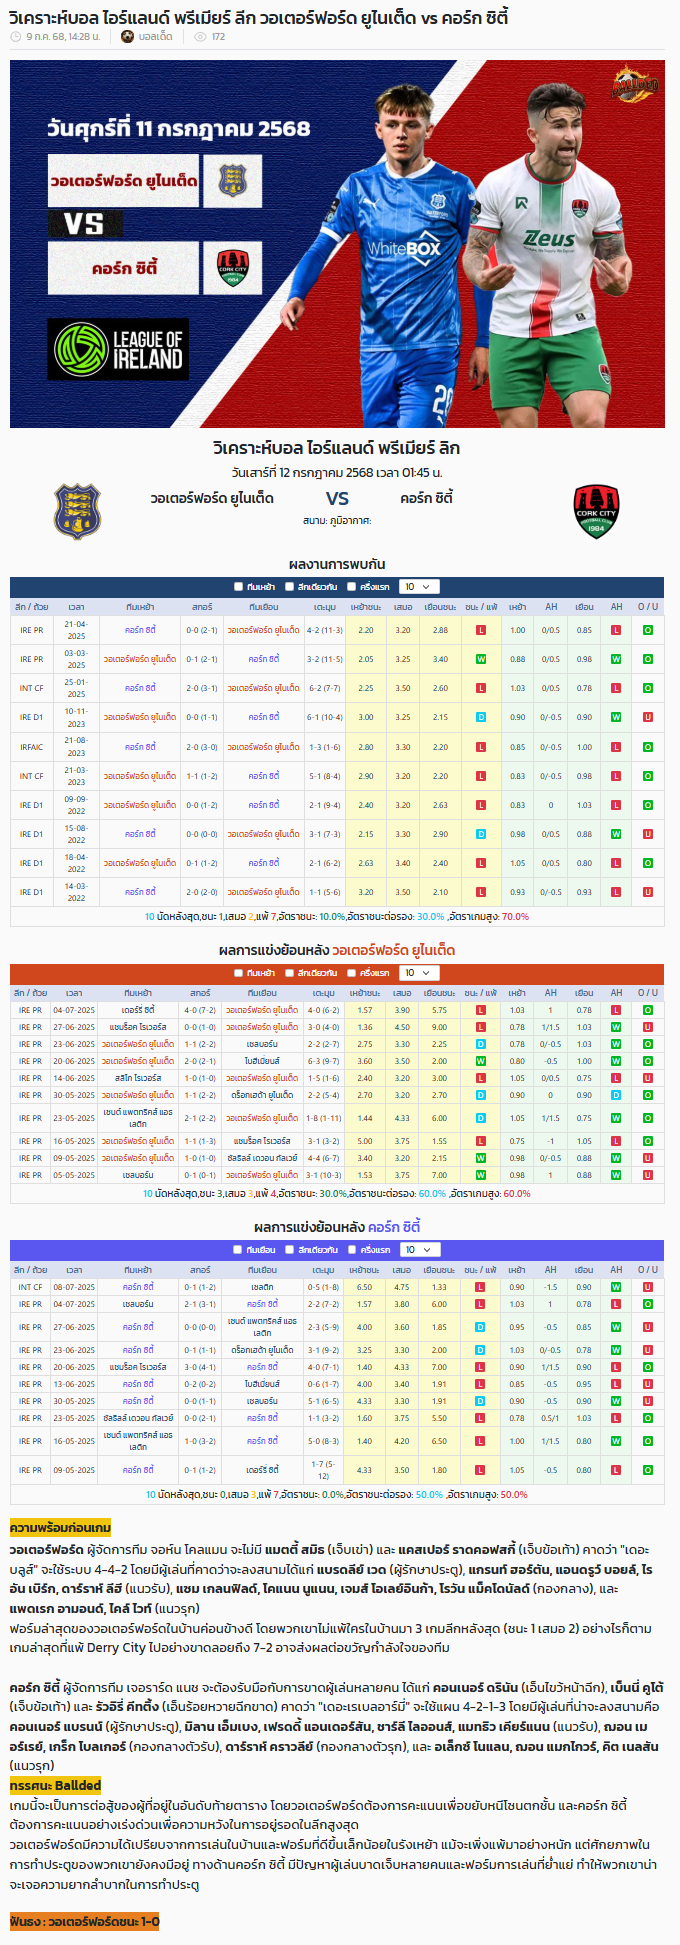Click เดอร์รี่ ซิตี้ link in Waterford 04-07-2025 row
Viewport: 680px width, 1945px height.
[x=138, y=1010]
